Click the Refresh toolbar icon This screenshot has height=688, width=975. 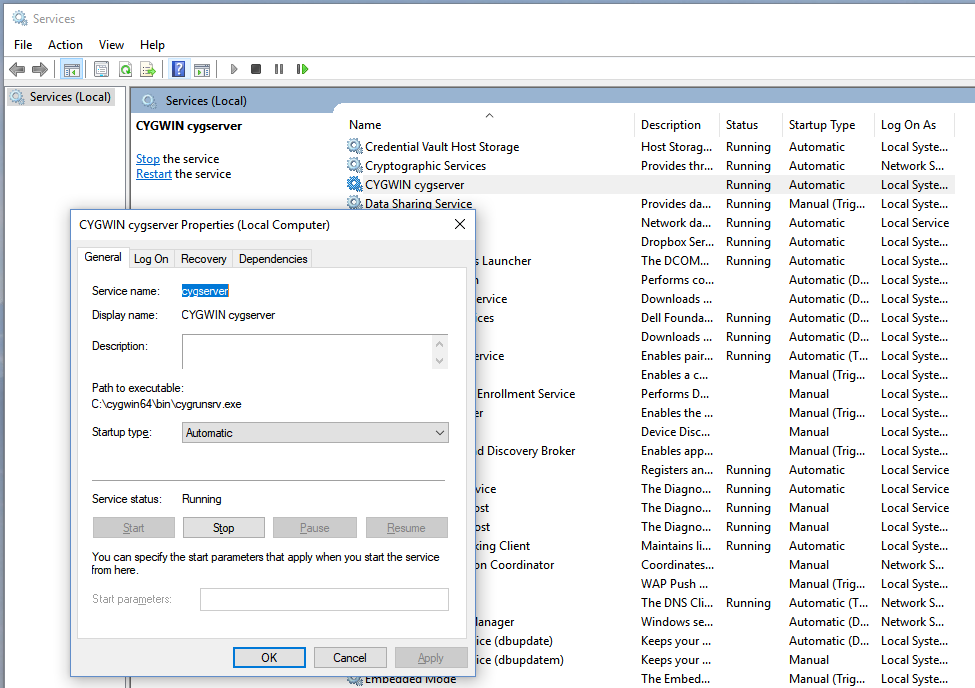tap(125, 69)
